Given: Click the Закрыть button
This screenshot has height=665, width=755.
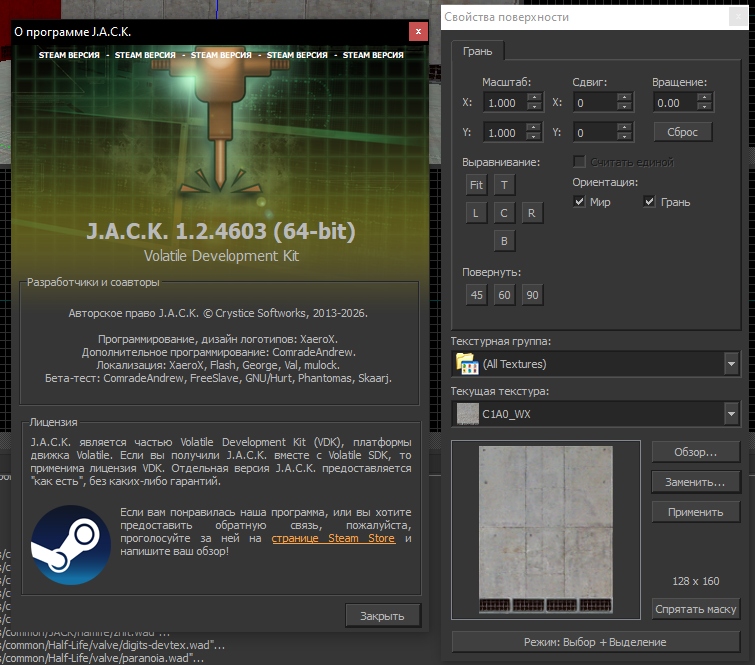Looking at the screenshot, I should coord(382,616).
